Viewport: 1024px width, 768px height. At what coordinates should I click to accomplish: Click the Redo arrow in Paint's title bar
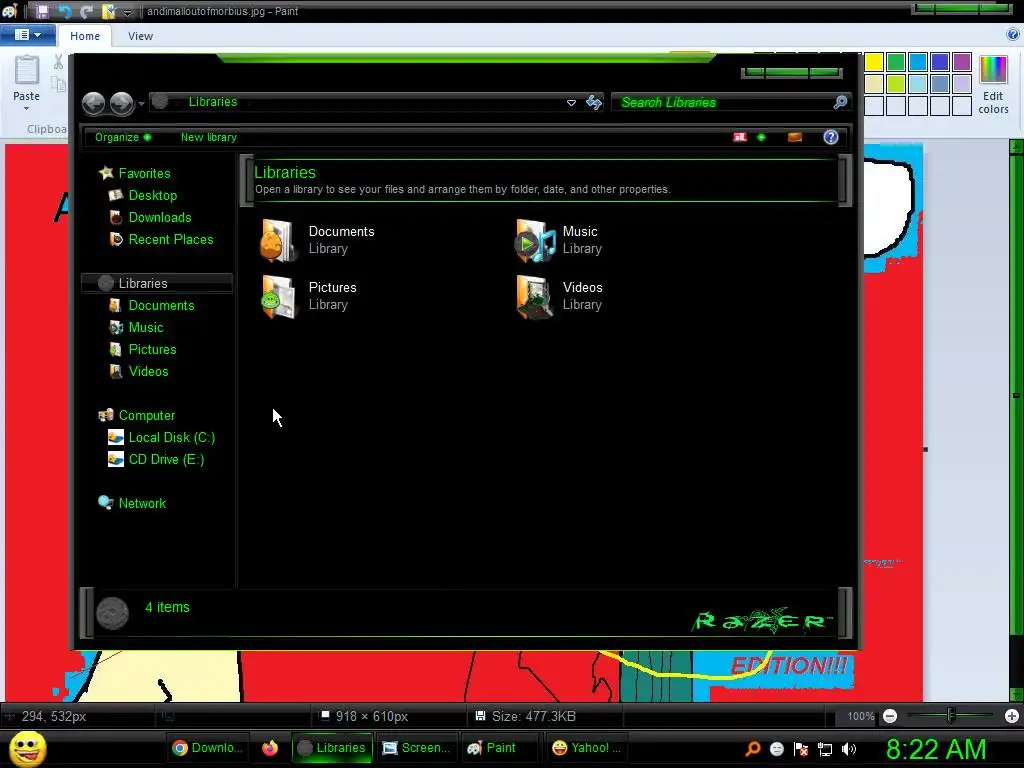(x=86, y=11)
